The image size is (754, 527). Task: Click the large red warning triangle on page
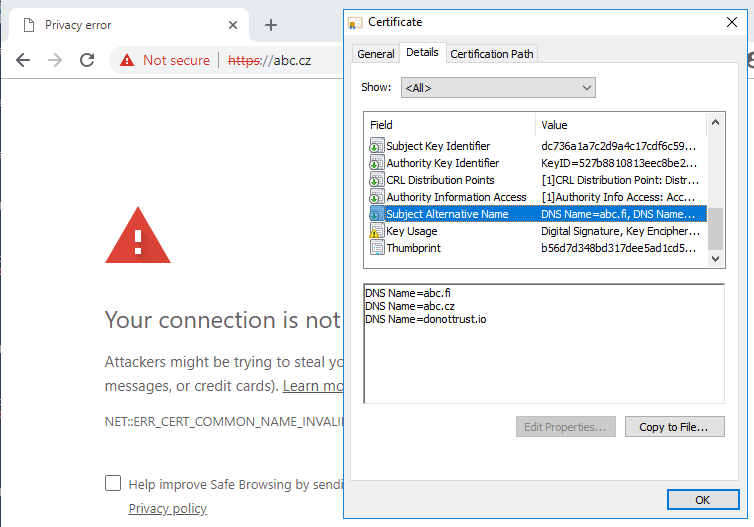tap(138, 235)
